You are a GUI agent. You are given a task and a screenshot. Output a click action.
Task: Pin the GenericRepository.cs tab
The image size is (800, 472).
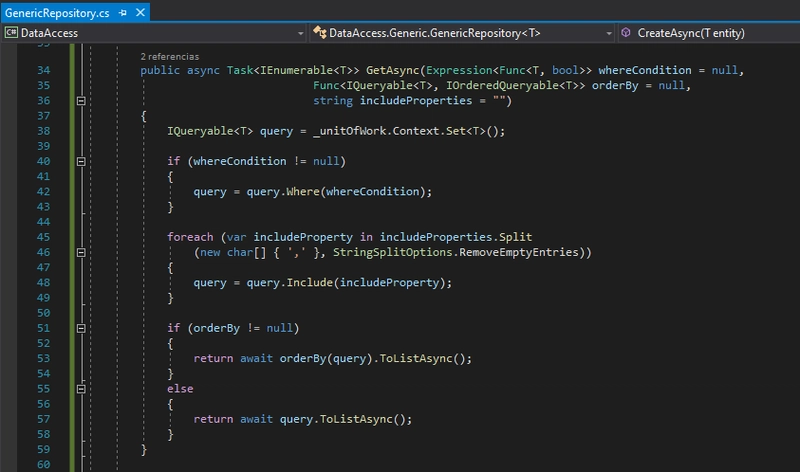tap(122, 13)
